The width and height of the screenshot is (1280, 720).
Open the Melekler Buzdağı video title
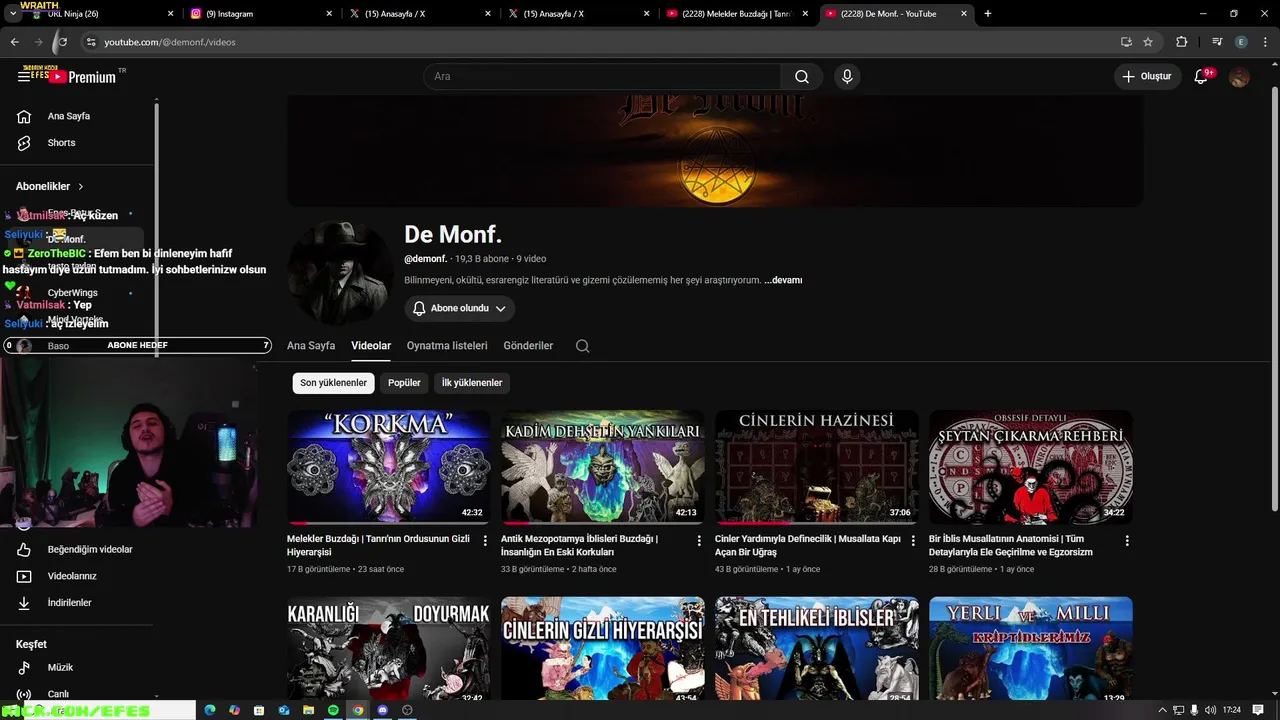378,545
